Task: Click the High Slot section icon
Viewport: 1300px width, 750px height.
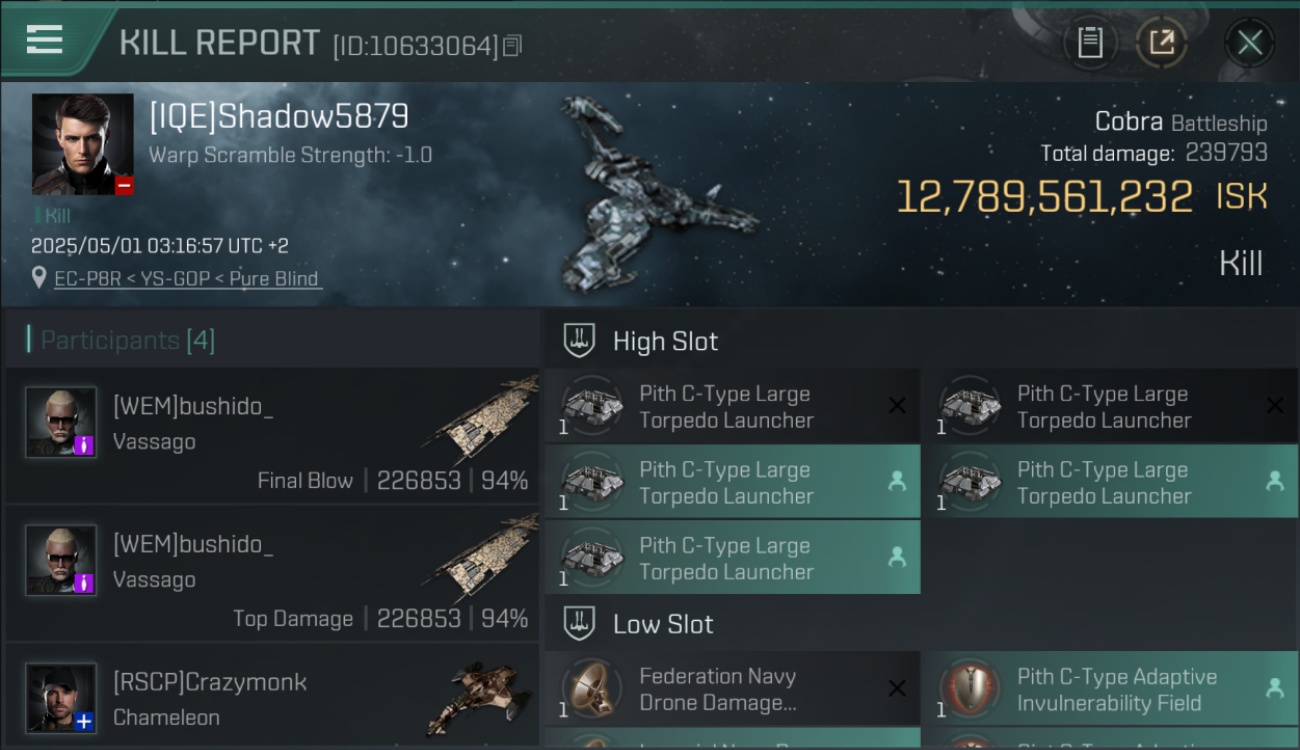Action: [579, 341]
